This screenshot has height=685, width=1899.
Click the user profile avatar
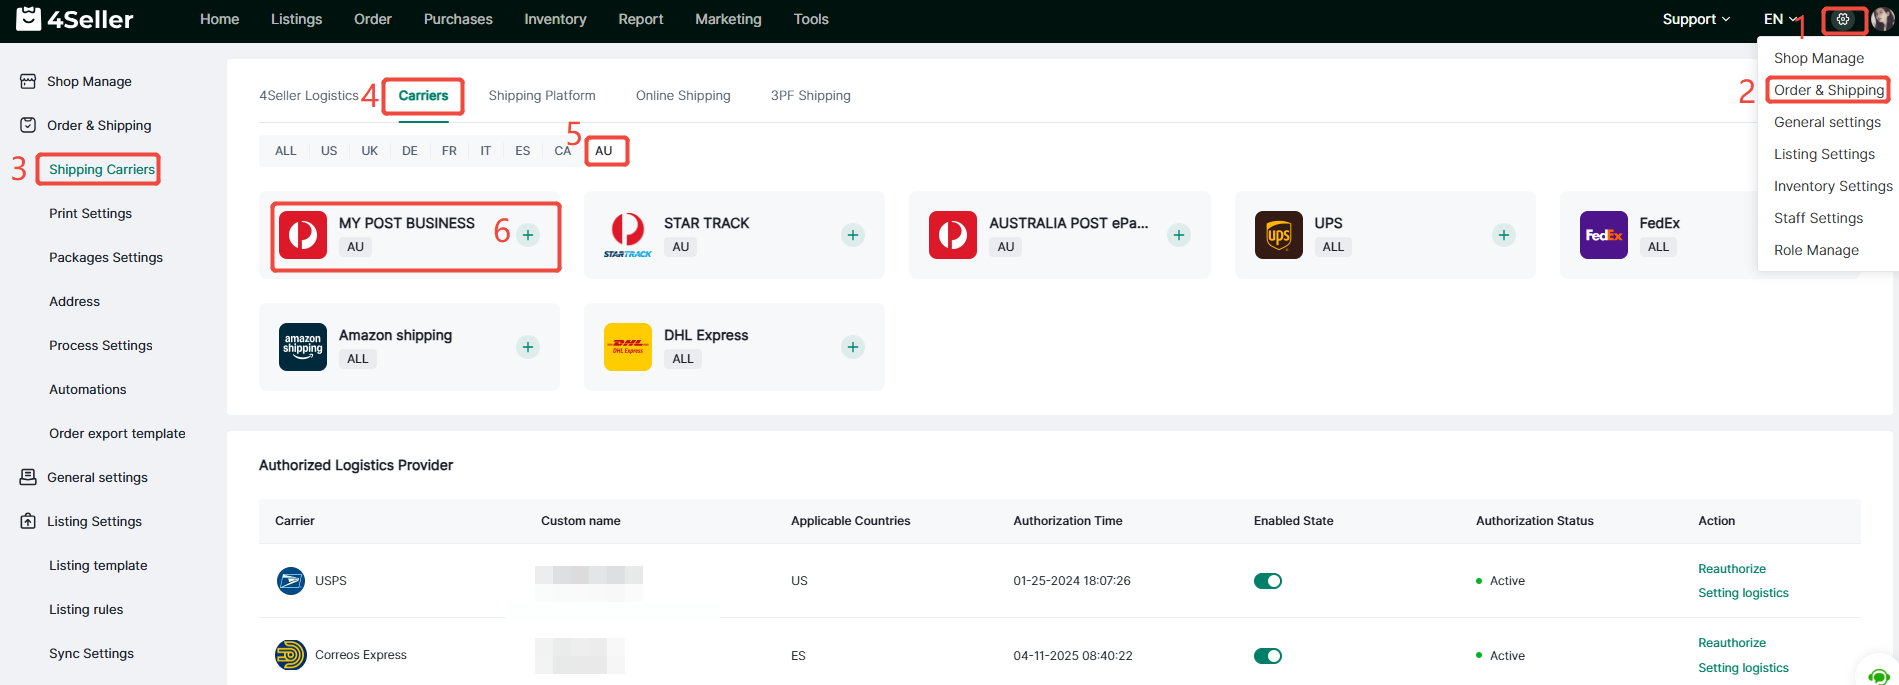click(x=1881, y=19)
